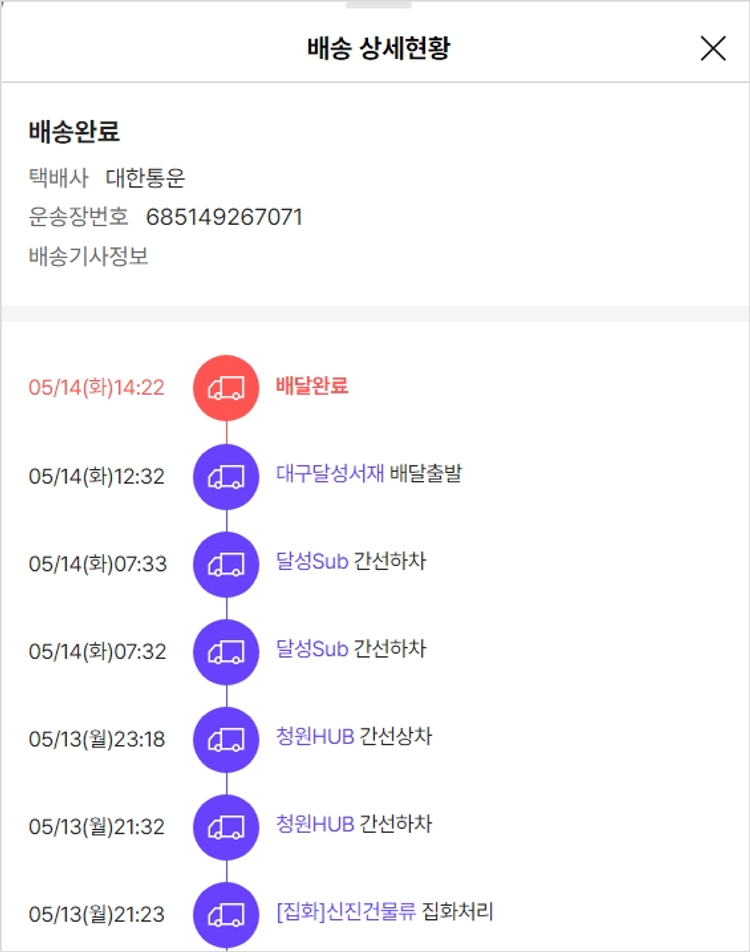Click the red 배달완료 truck icon
Viewport: 750px width, 952px height.
226,388
